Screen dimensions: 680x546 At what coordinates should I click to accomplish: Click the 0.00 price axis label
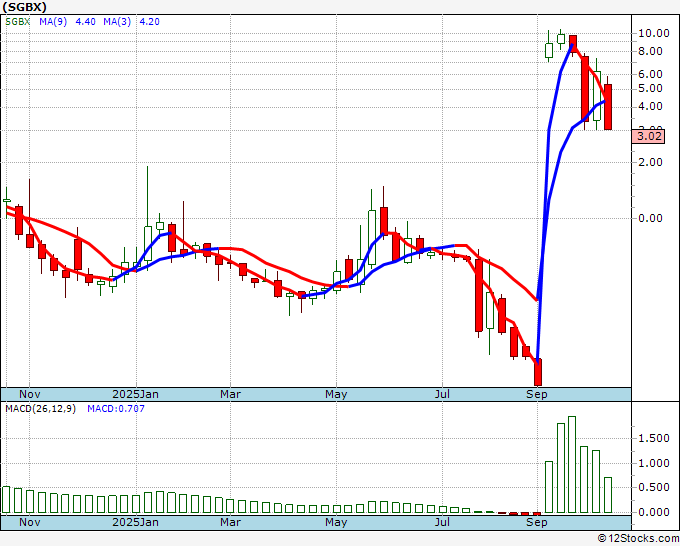(x=651, y=218)
